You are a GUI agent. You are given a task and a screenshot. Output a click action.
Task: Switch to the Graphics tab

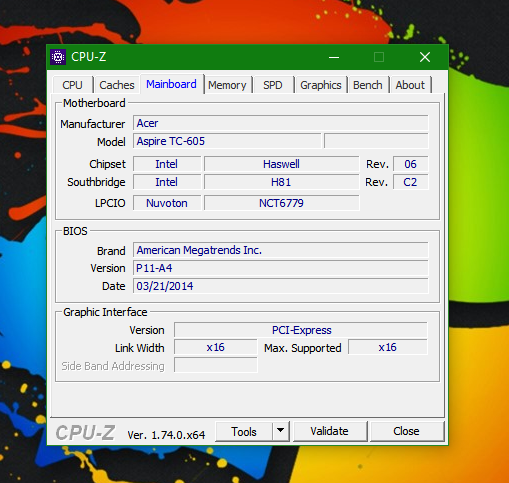321,85
